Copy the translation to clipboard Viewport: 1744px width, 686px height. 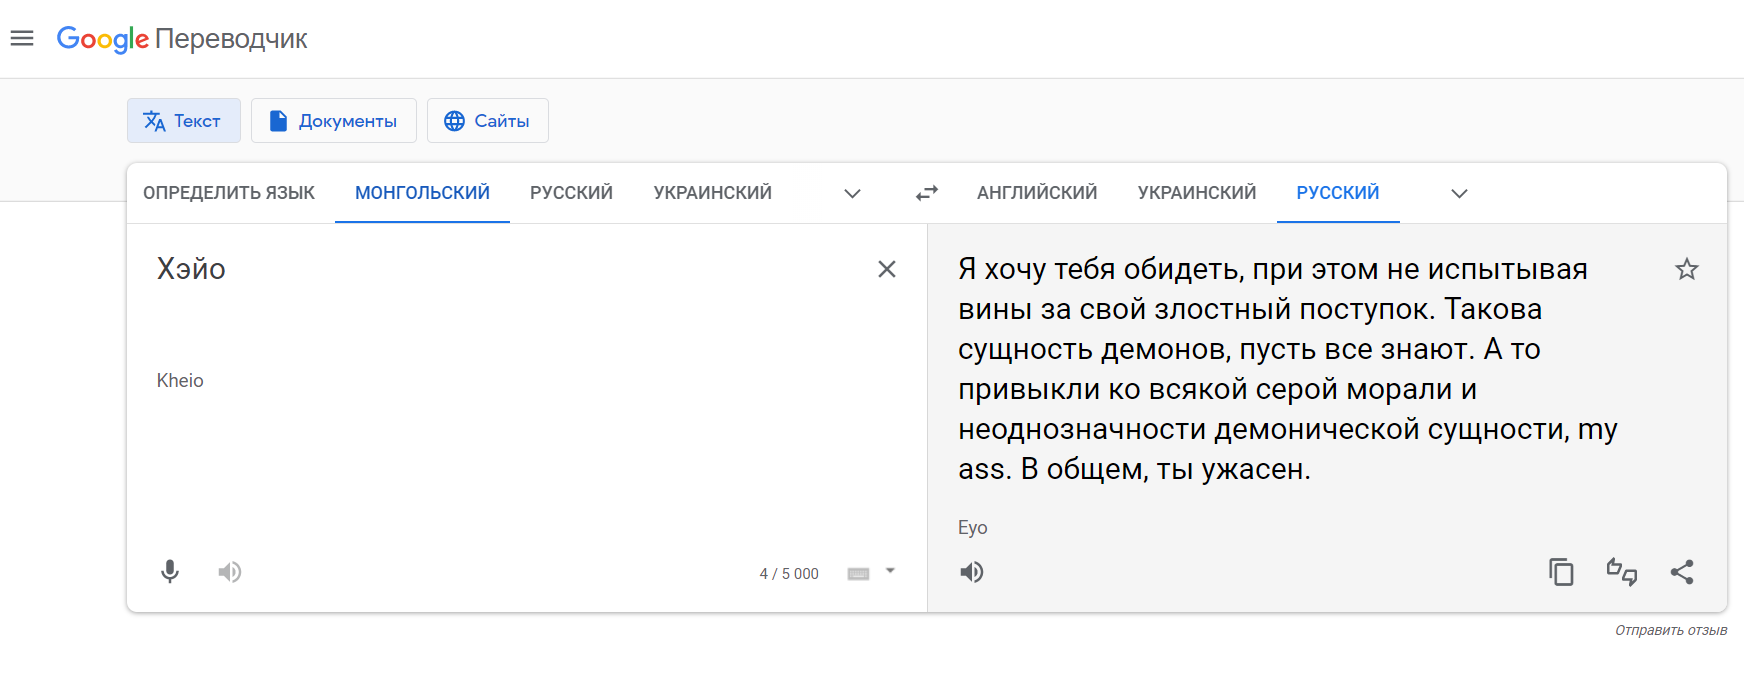tap(1561, 572)
